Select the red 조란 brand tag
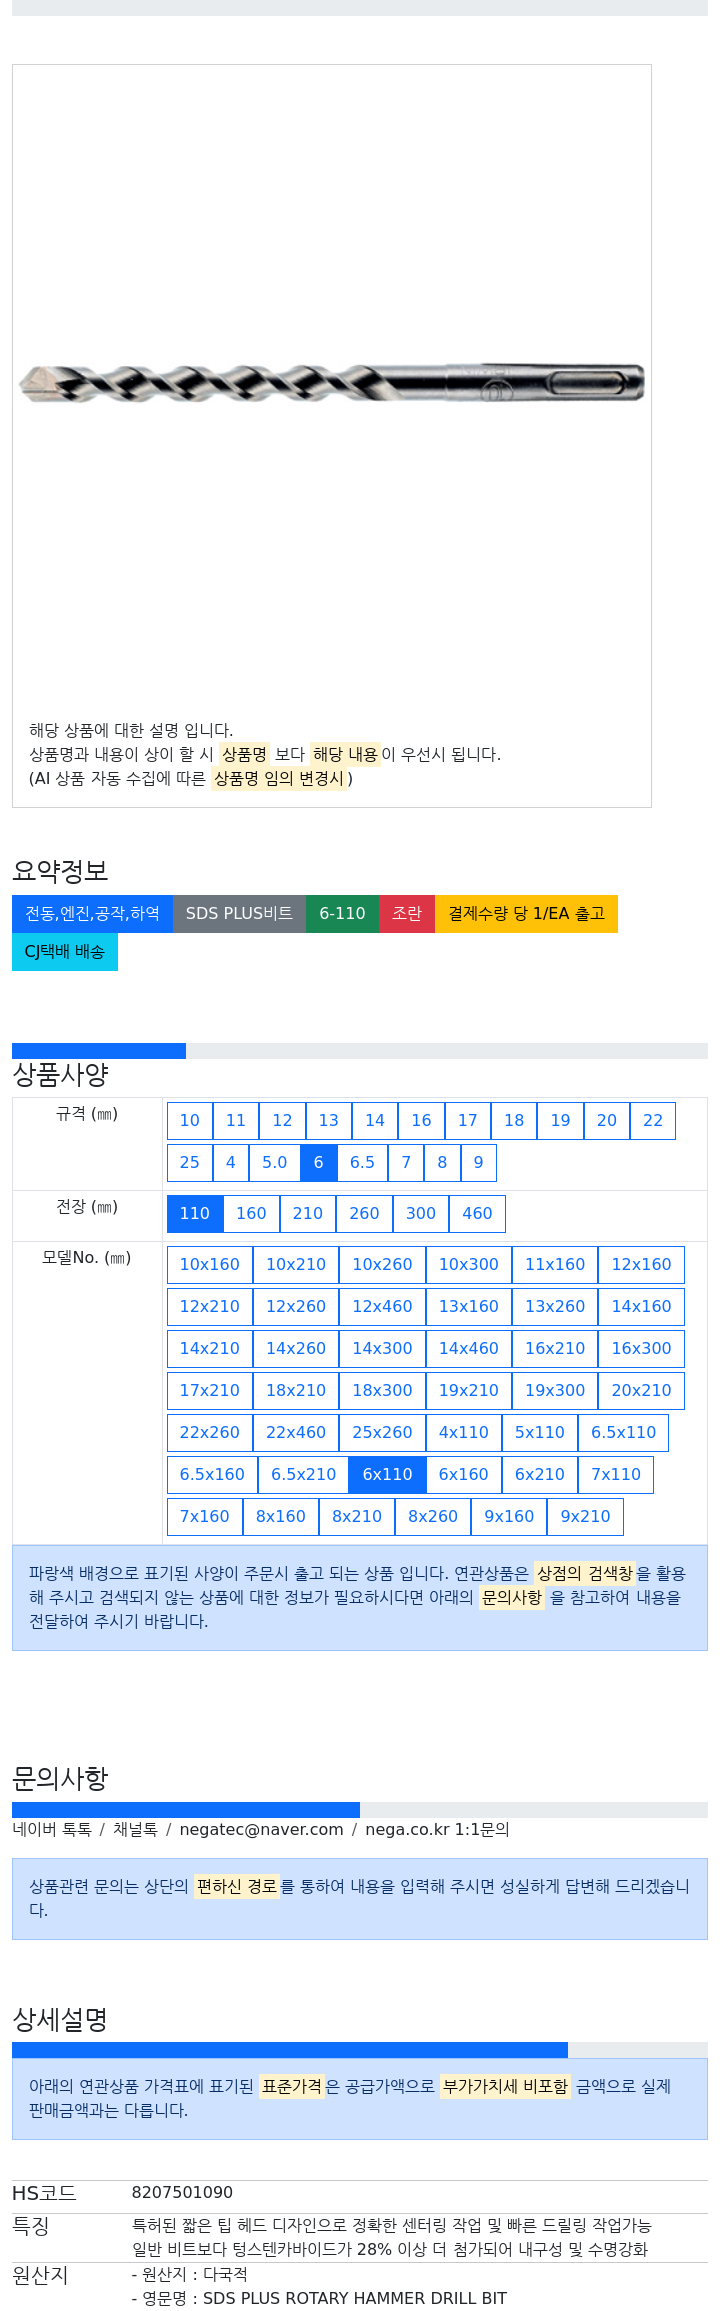 coord(407,913)
